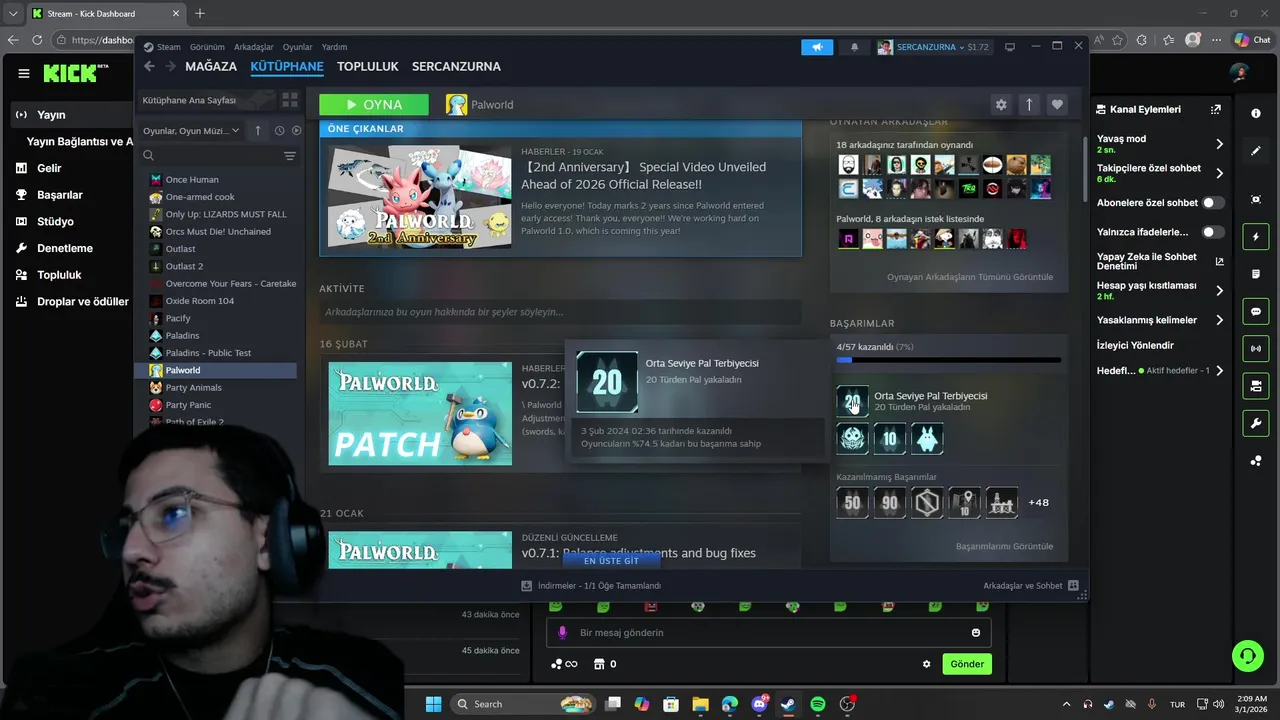This screenshot has width=1280, height=720.
Task: Open emoji picker in Kick chat box
Action: [976, 632]
